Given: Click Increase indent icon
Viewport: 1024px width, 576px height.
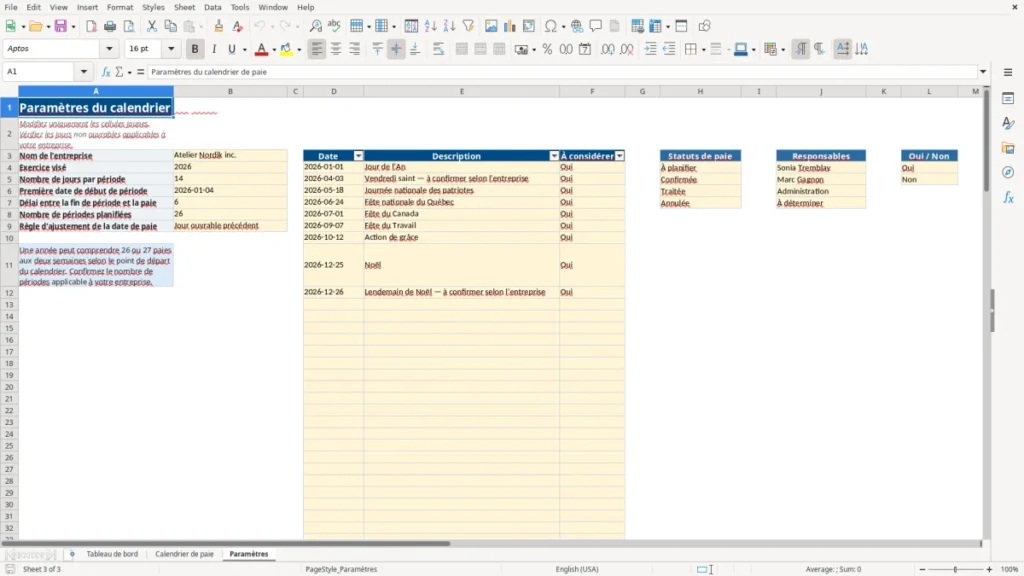Looking at the screenshot, I should (650, 49).
